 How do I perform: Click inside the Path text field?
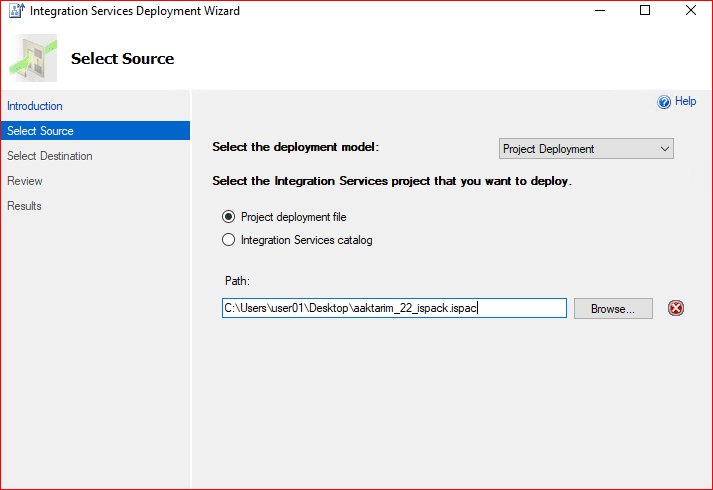394,308
